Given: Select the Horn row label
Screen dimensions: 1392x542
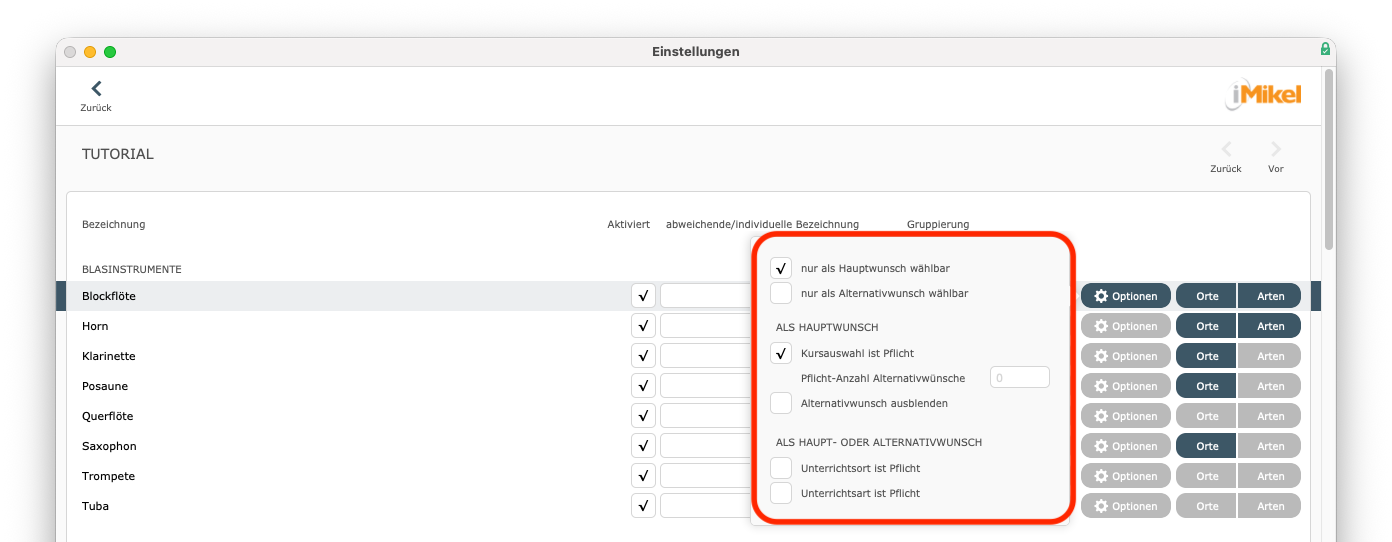Looking at the screenshot, I should click(x=95, y=326).
